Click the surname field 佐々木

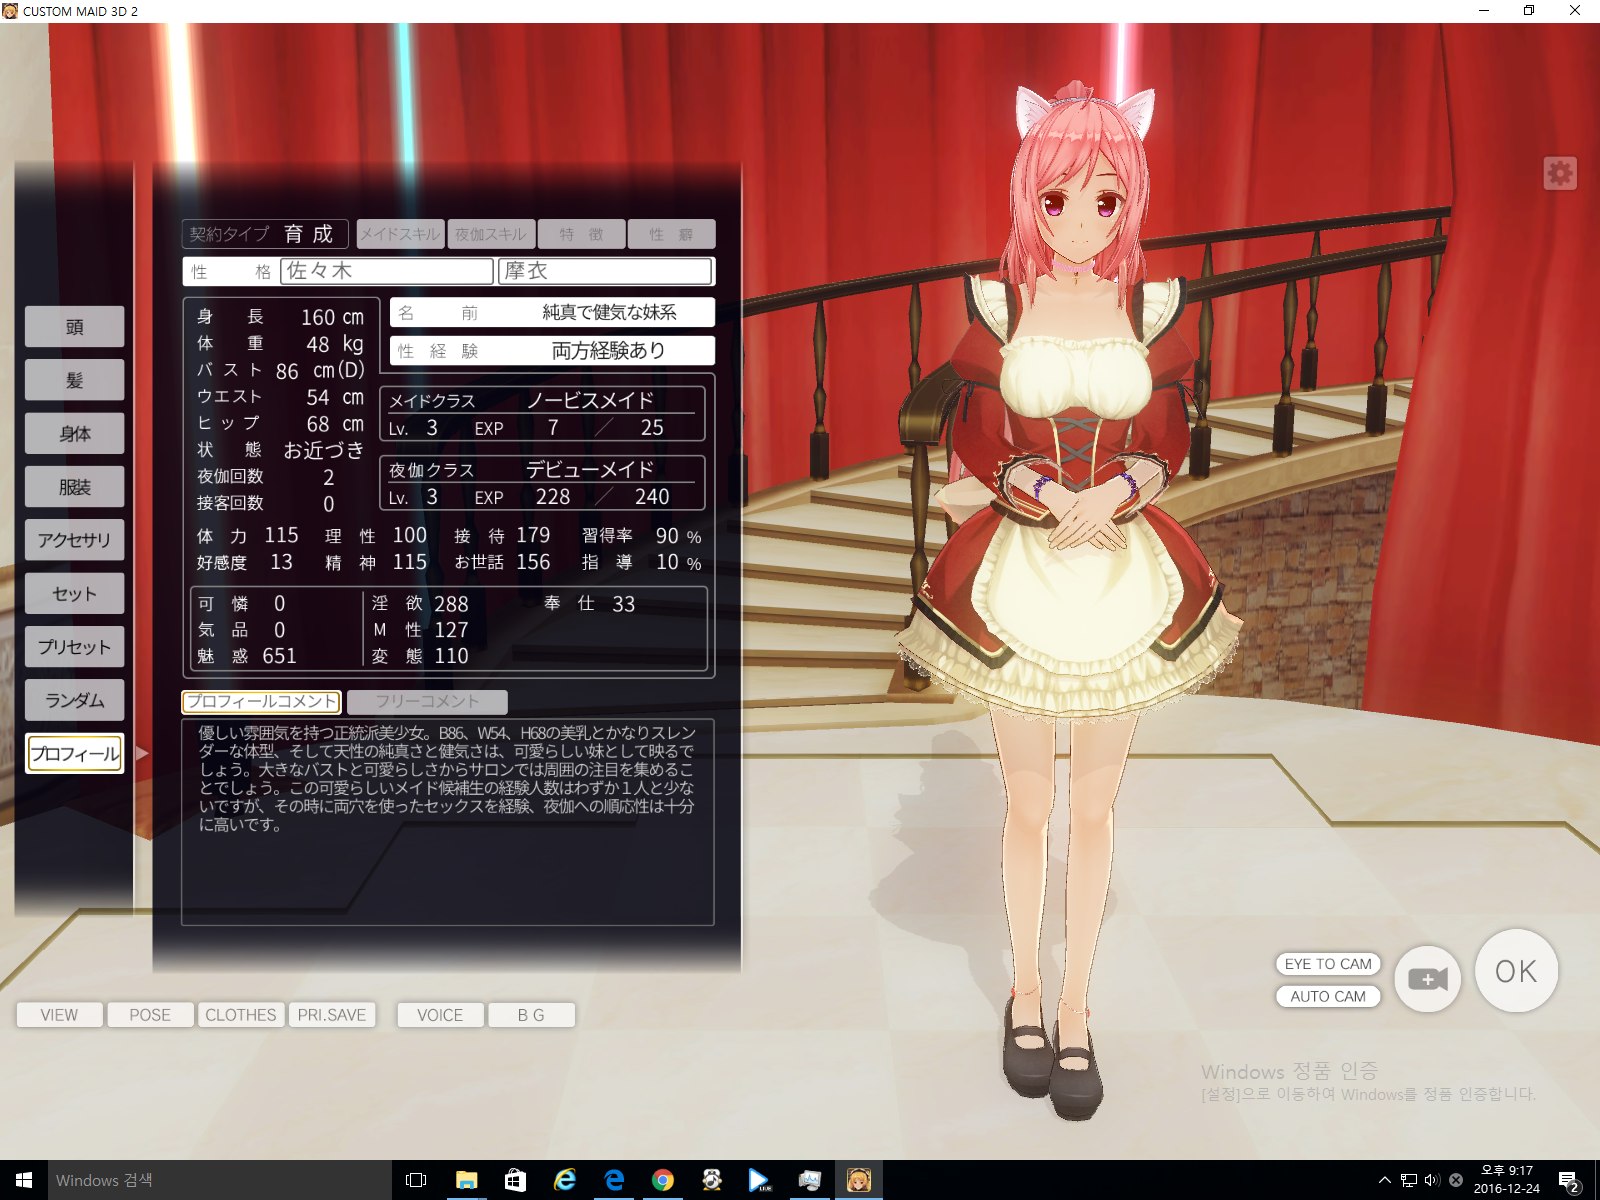[x=387, y=271]
